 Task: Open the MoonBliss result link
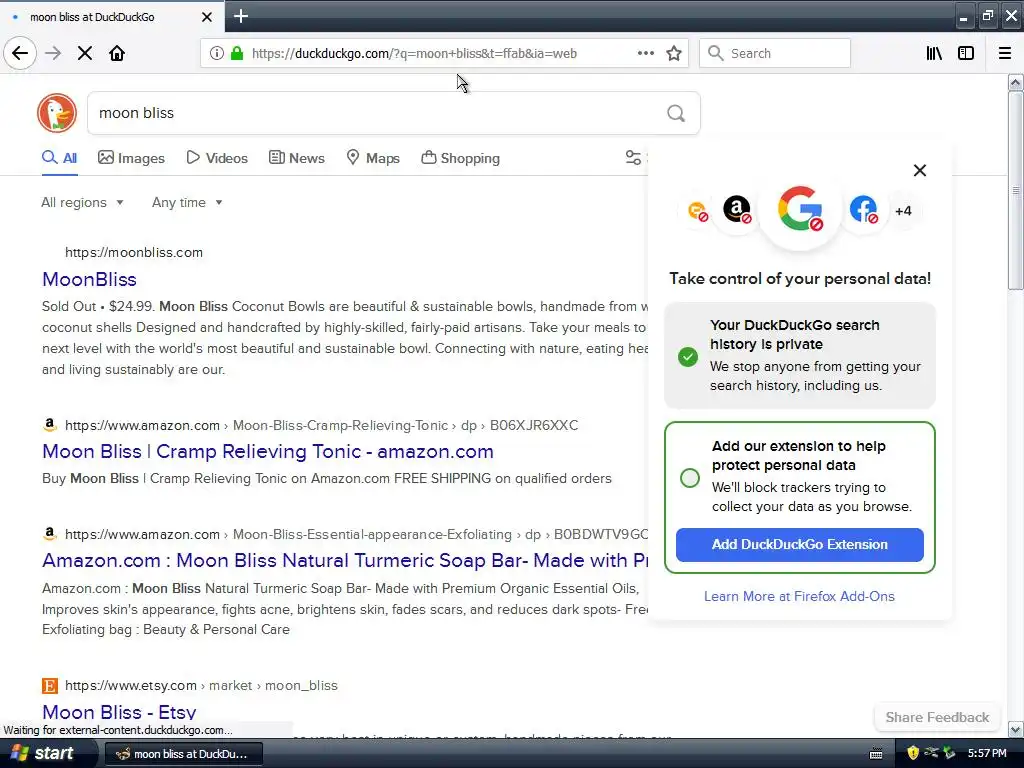point(89,280)
